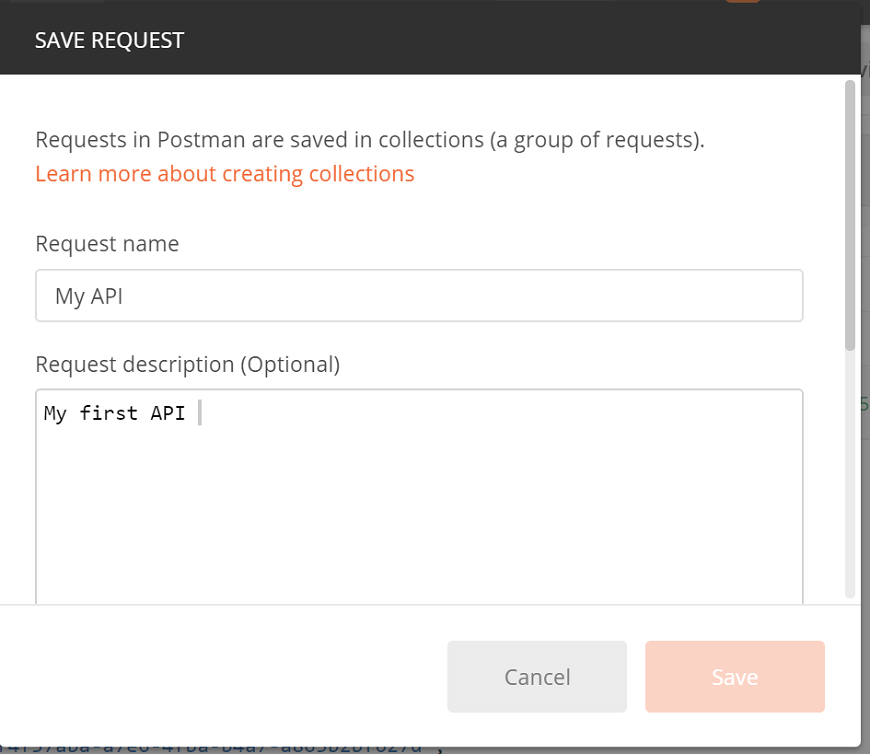The height and width of the screenshot is (754, 870).
Task: Click the Request name label
Action: 107,244
